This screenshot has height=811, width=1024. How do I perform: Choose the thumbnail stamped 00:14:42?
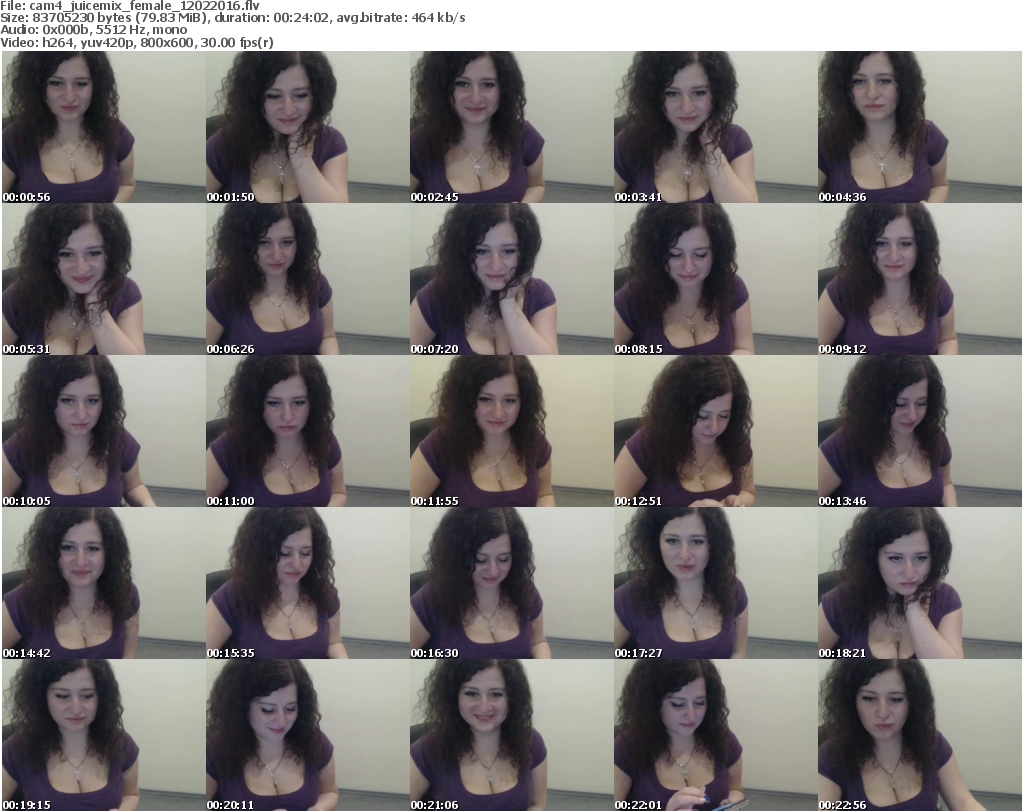pyautogui.click(x=104, y=583)
